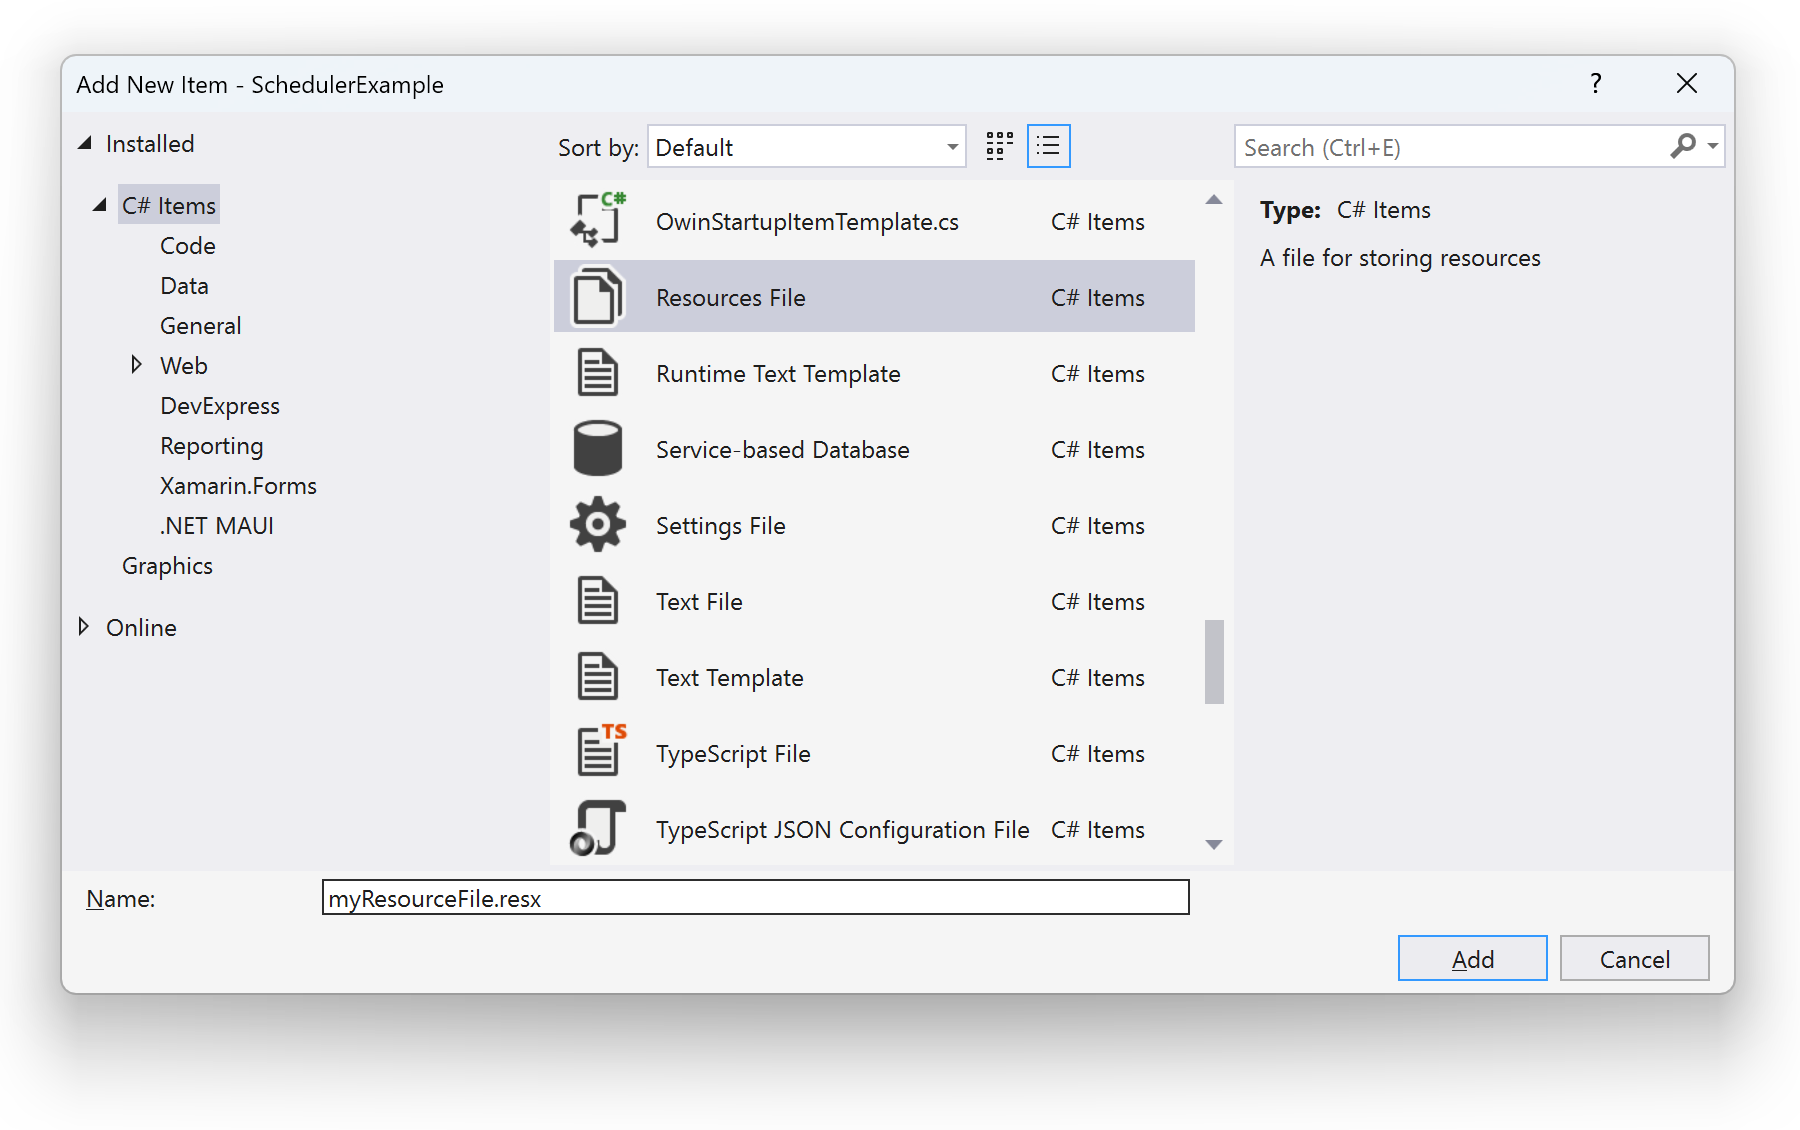Select the OwinStartupItemTemplate.cs template icon
1800x1130 pixels.
point(598,221)
